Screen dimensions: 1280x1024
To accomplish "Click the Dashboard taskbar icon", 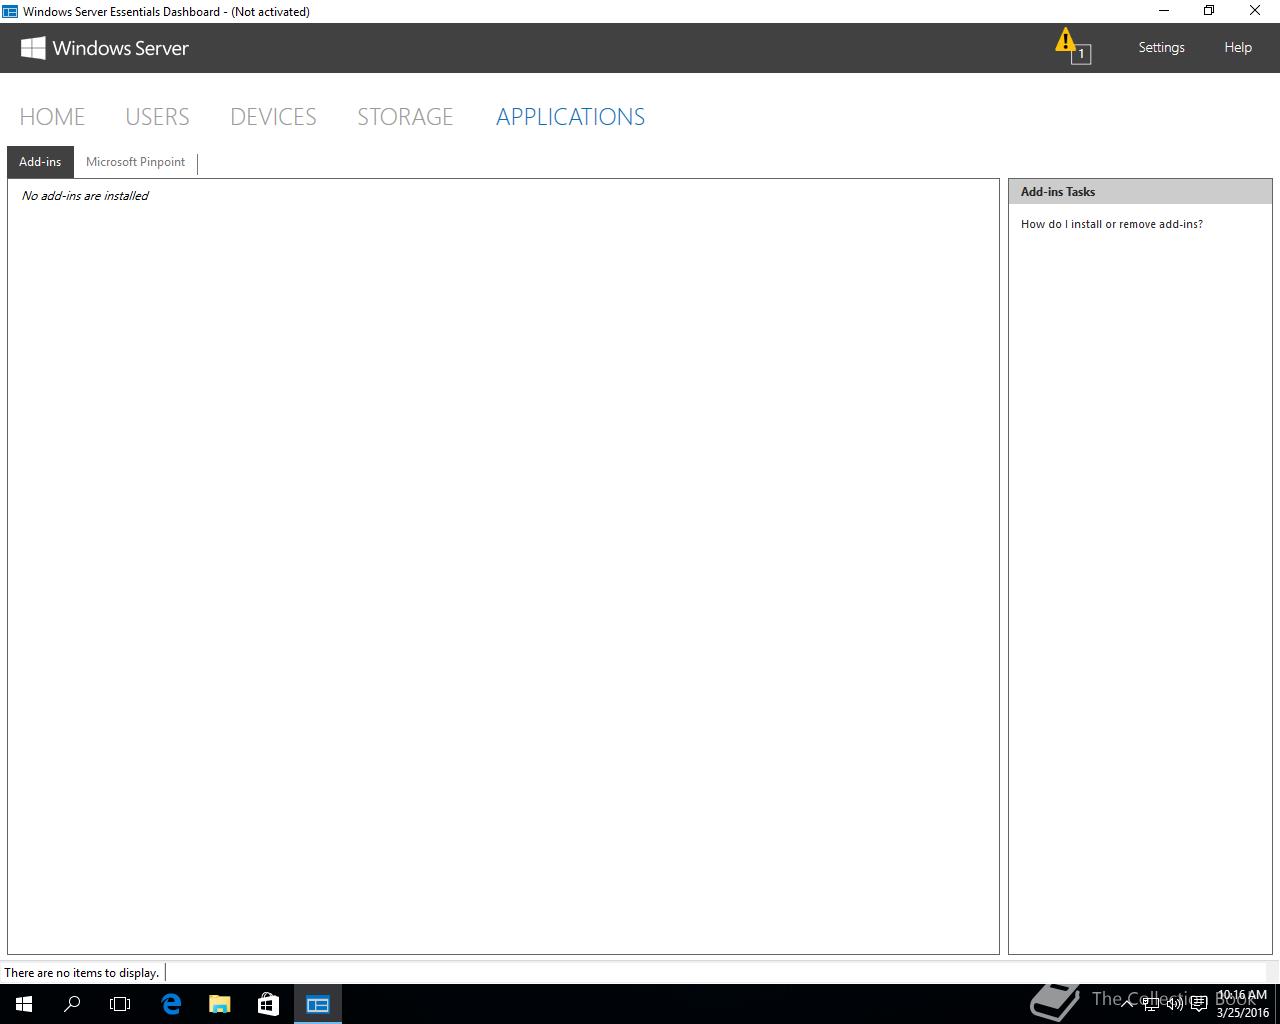I will (318, 1004).
